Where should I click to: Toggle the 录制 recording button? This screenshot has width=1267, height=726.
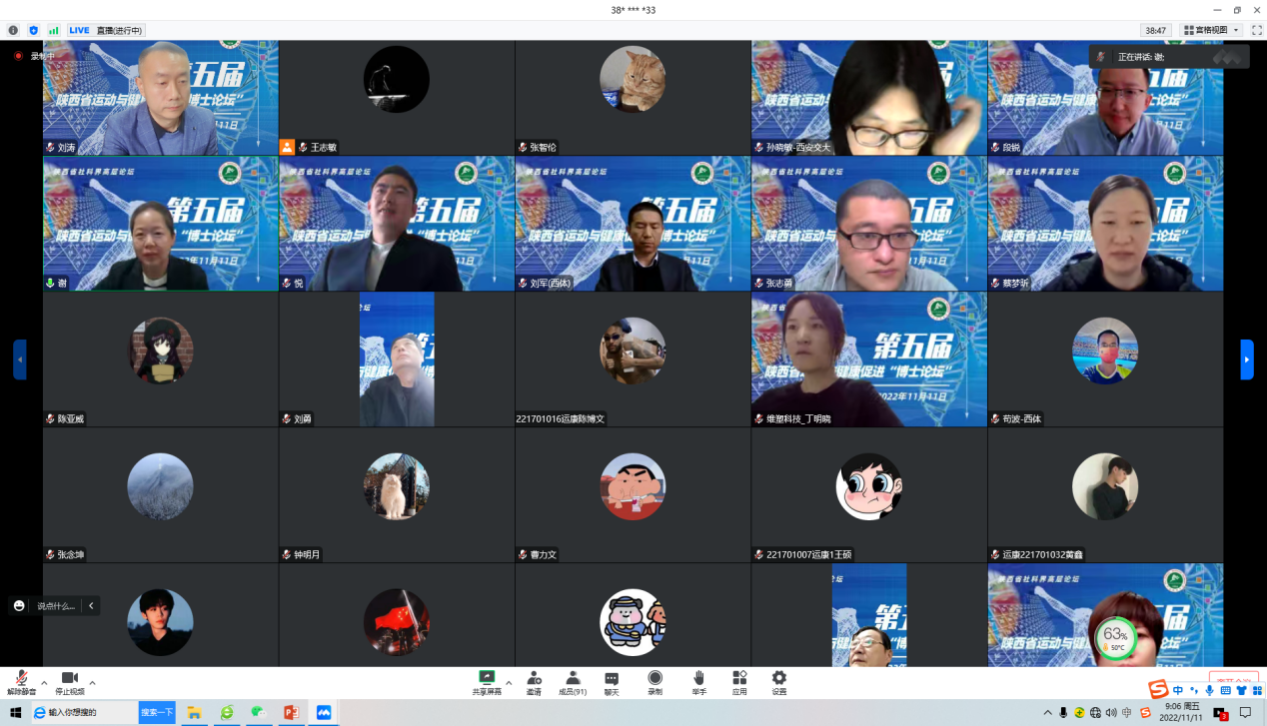(x=655, y=682)
